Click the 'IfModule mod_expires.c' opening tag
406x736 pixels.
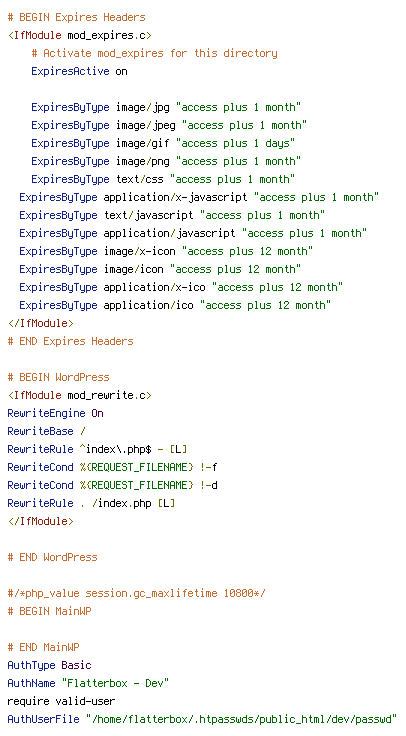point(80,35)
